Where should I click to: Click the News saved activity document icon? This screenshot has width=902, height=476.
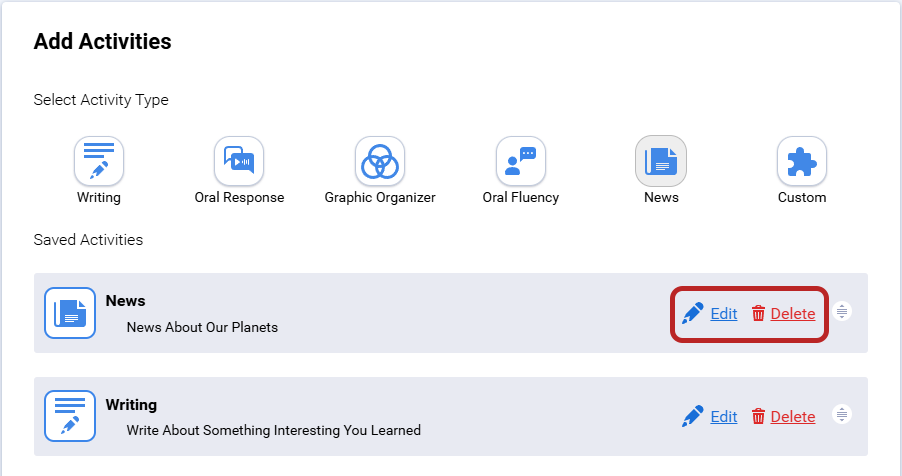70,313
